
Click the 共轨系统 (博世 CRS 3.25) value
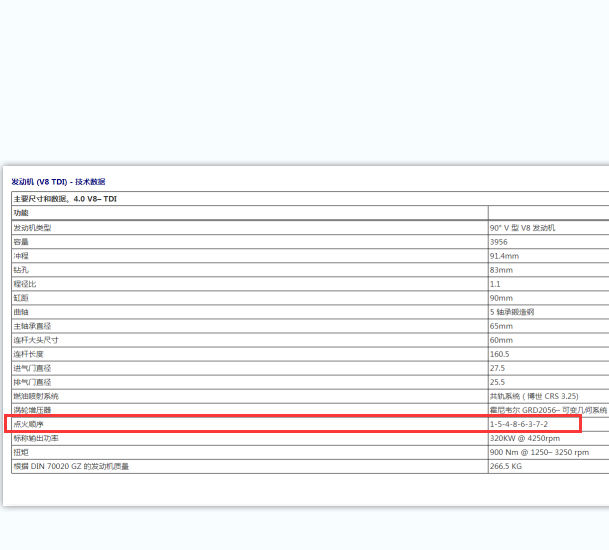(534, 396)
